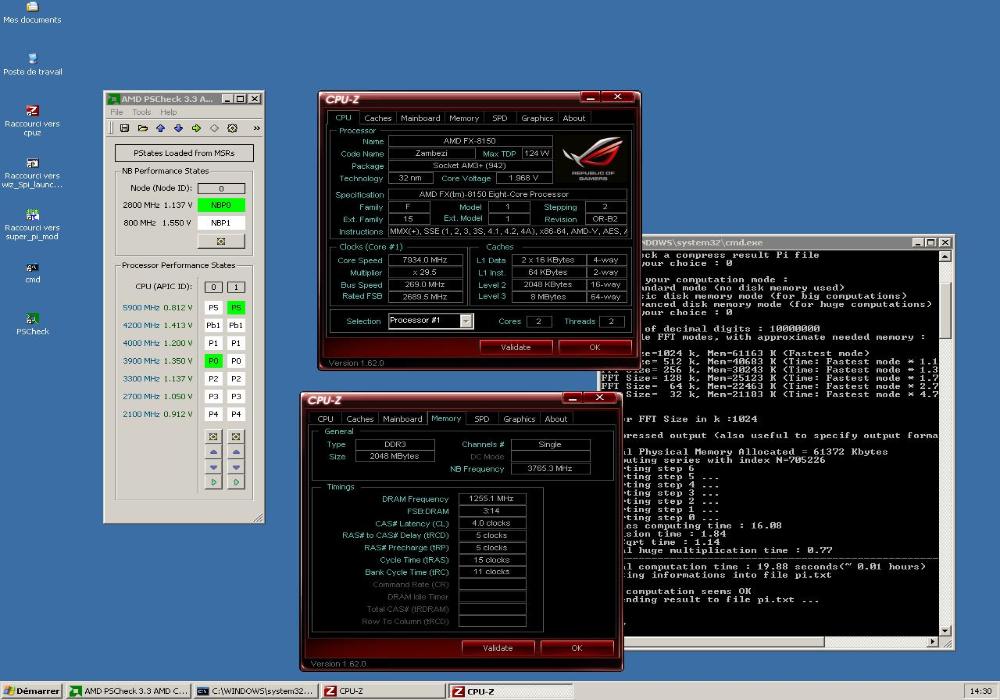Open File menu in PSCheck

pos(117,112)
